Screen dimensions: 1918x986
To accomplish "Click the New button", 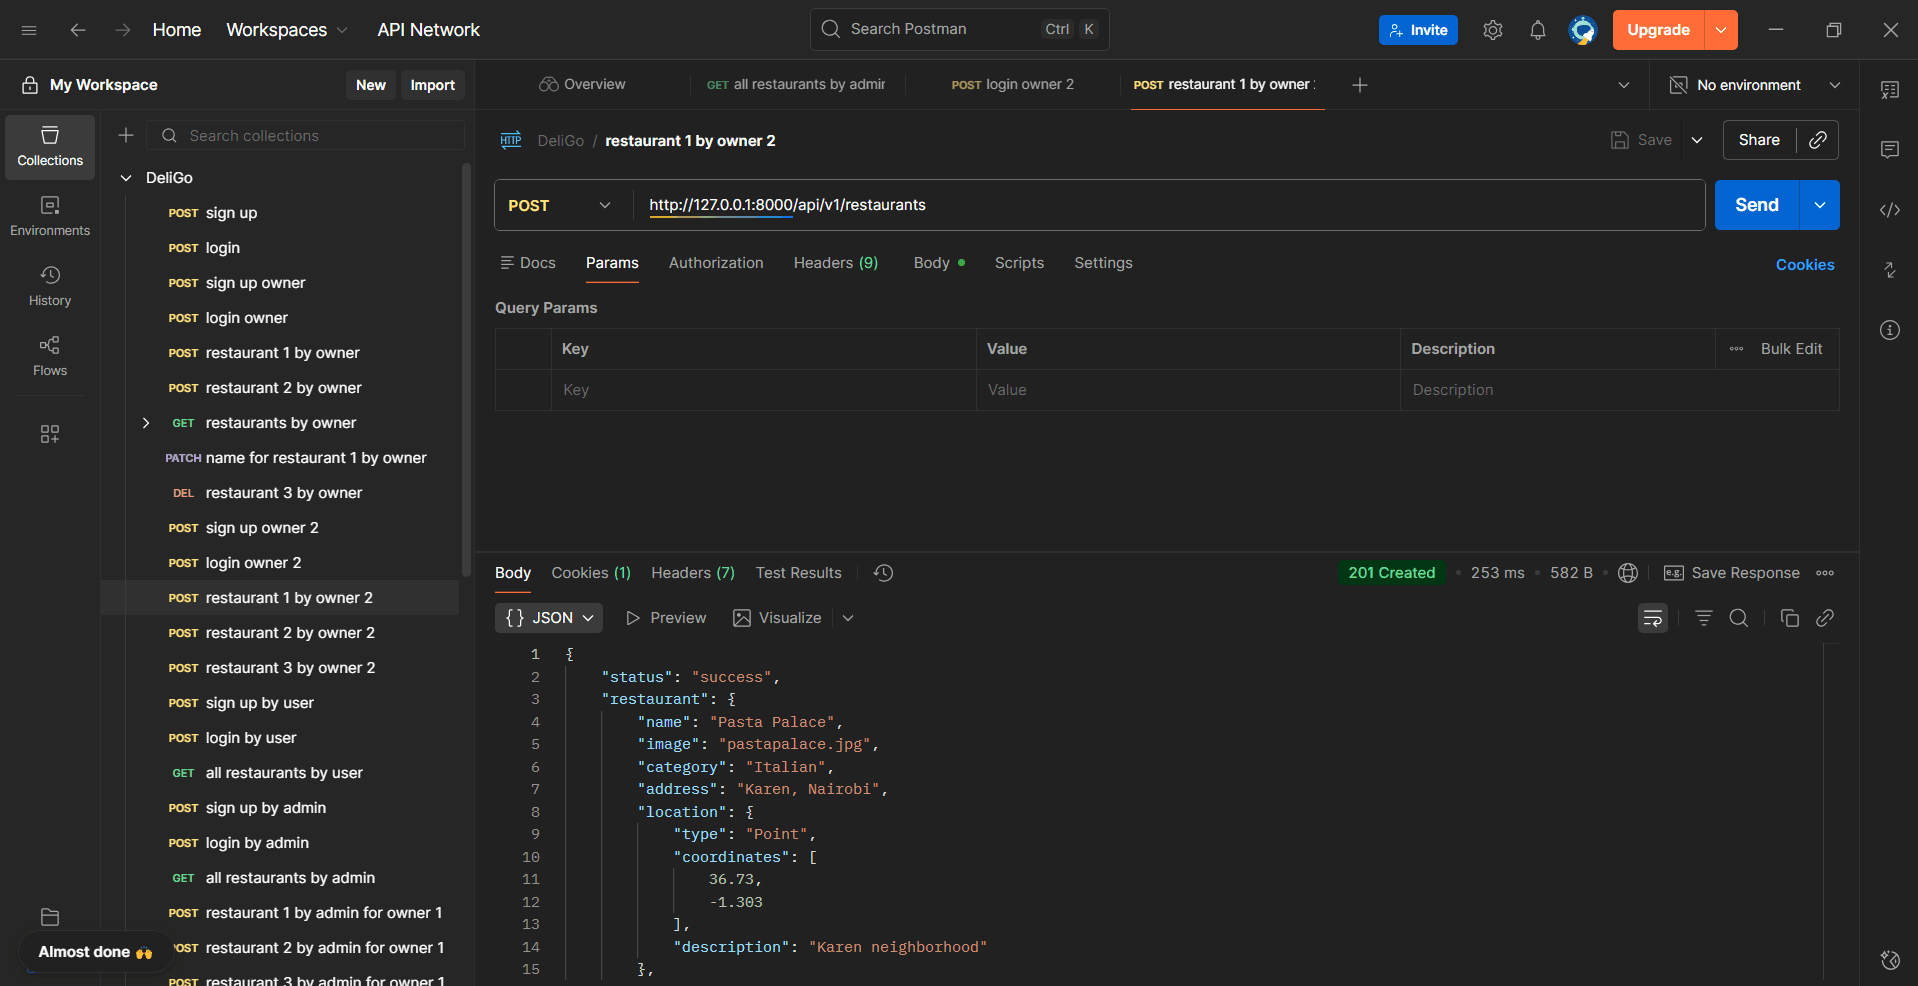I will coord(371,85).
